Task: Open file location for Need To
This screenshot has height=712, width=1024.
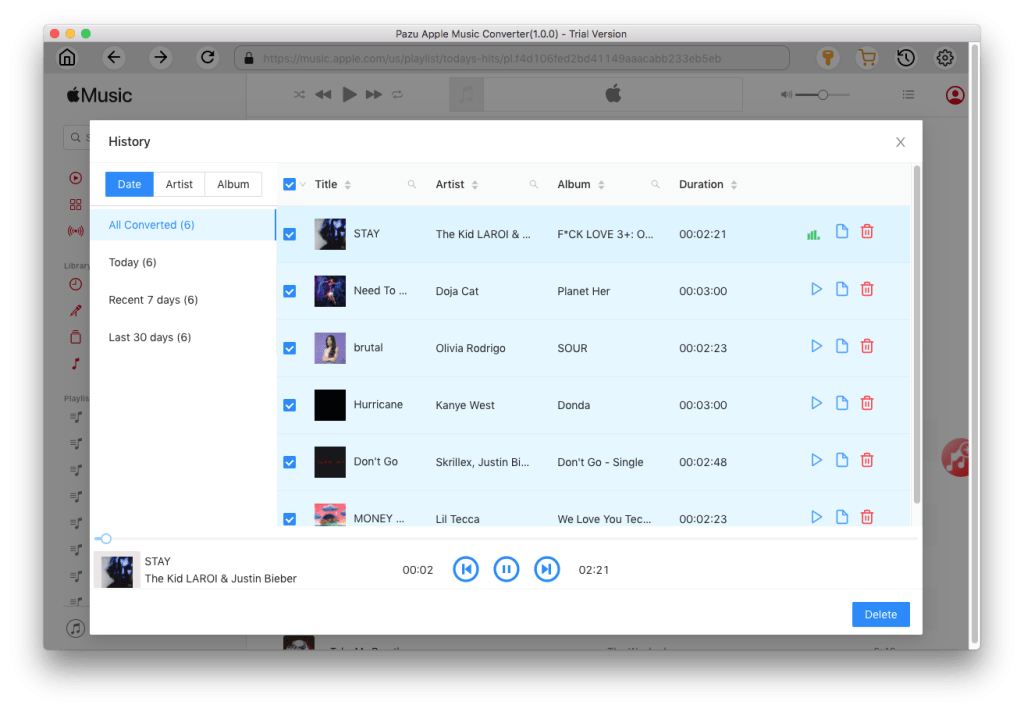Action: pyautogui.click(x=841, y=289)
